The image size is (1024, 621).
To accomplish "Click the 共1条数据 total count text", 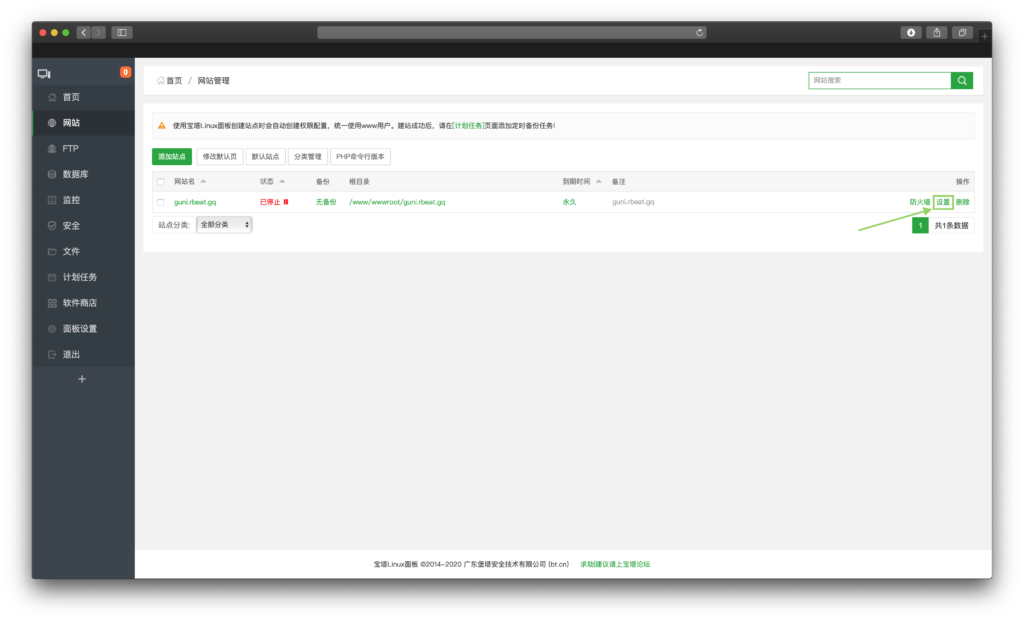I will pyautogui.click(x=952, y=226).
